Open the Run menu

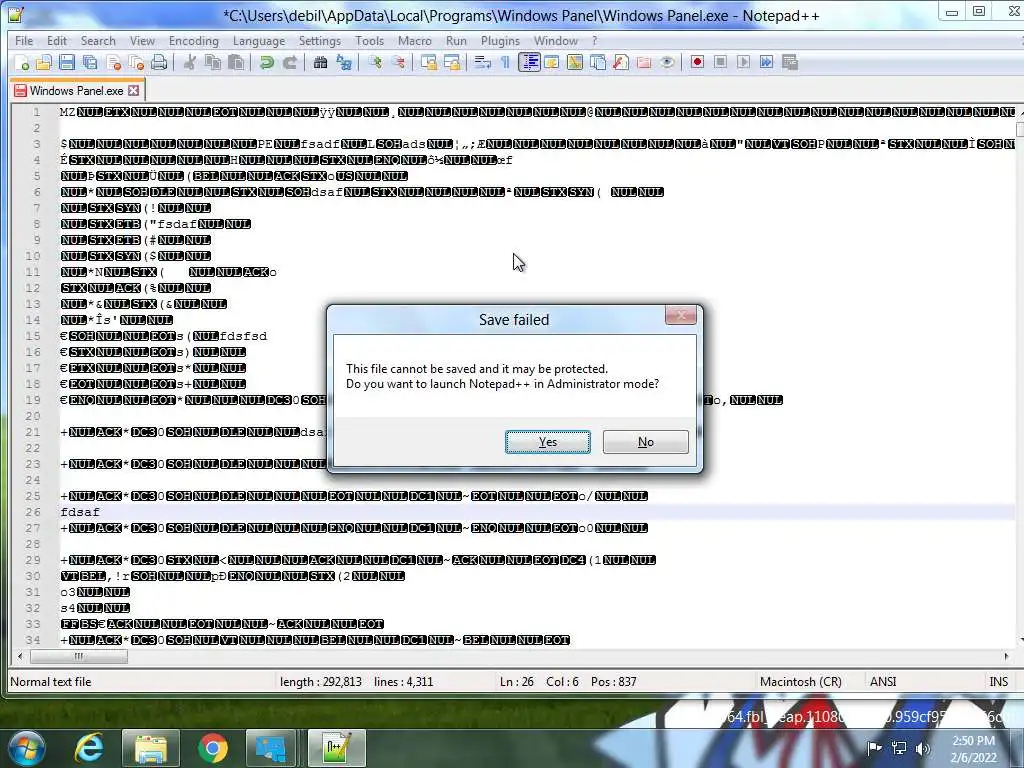tap(456, 40)
